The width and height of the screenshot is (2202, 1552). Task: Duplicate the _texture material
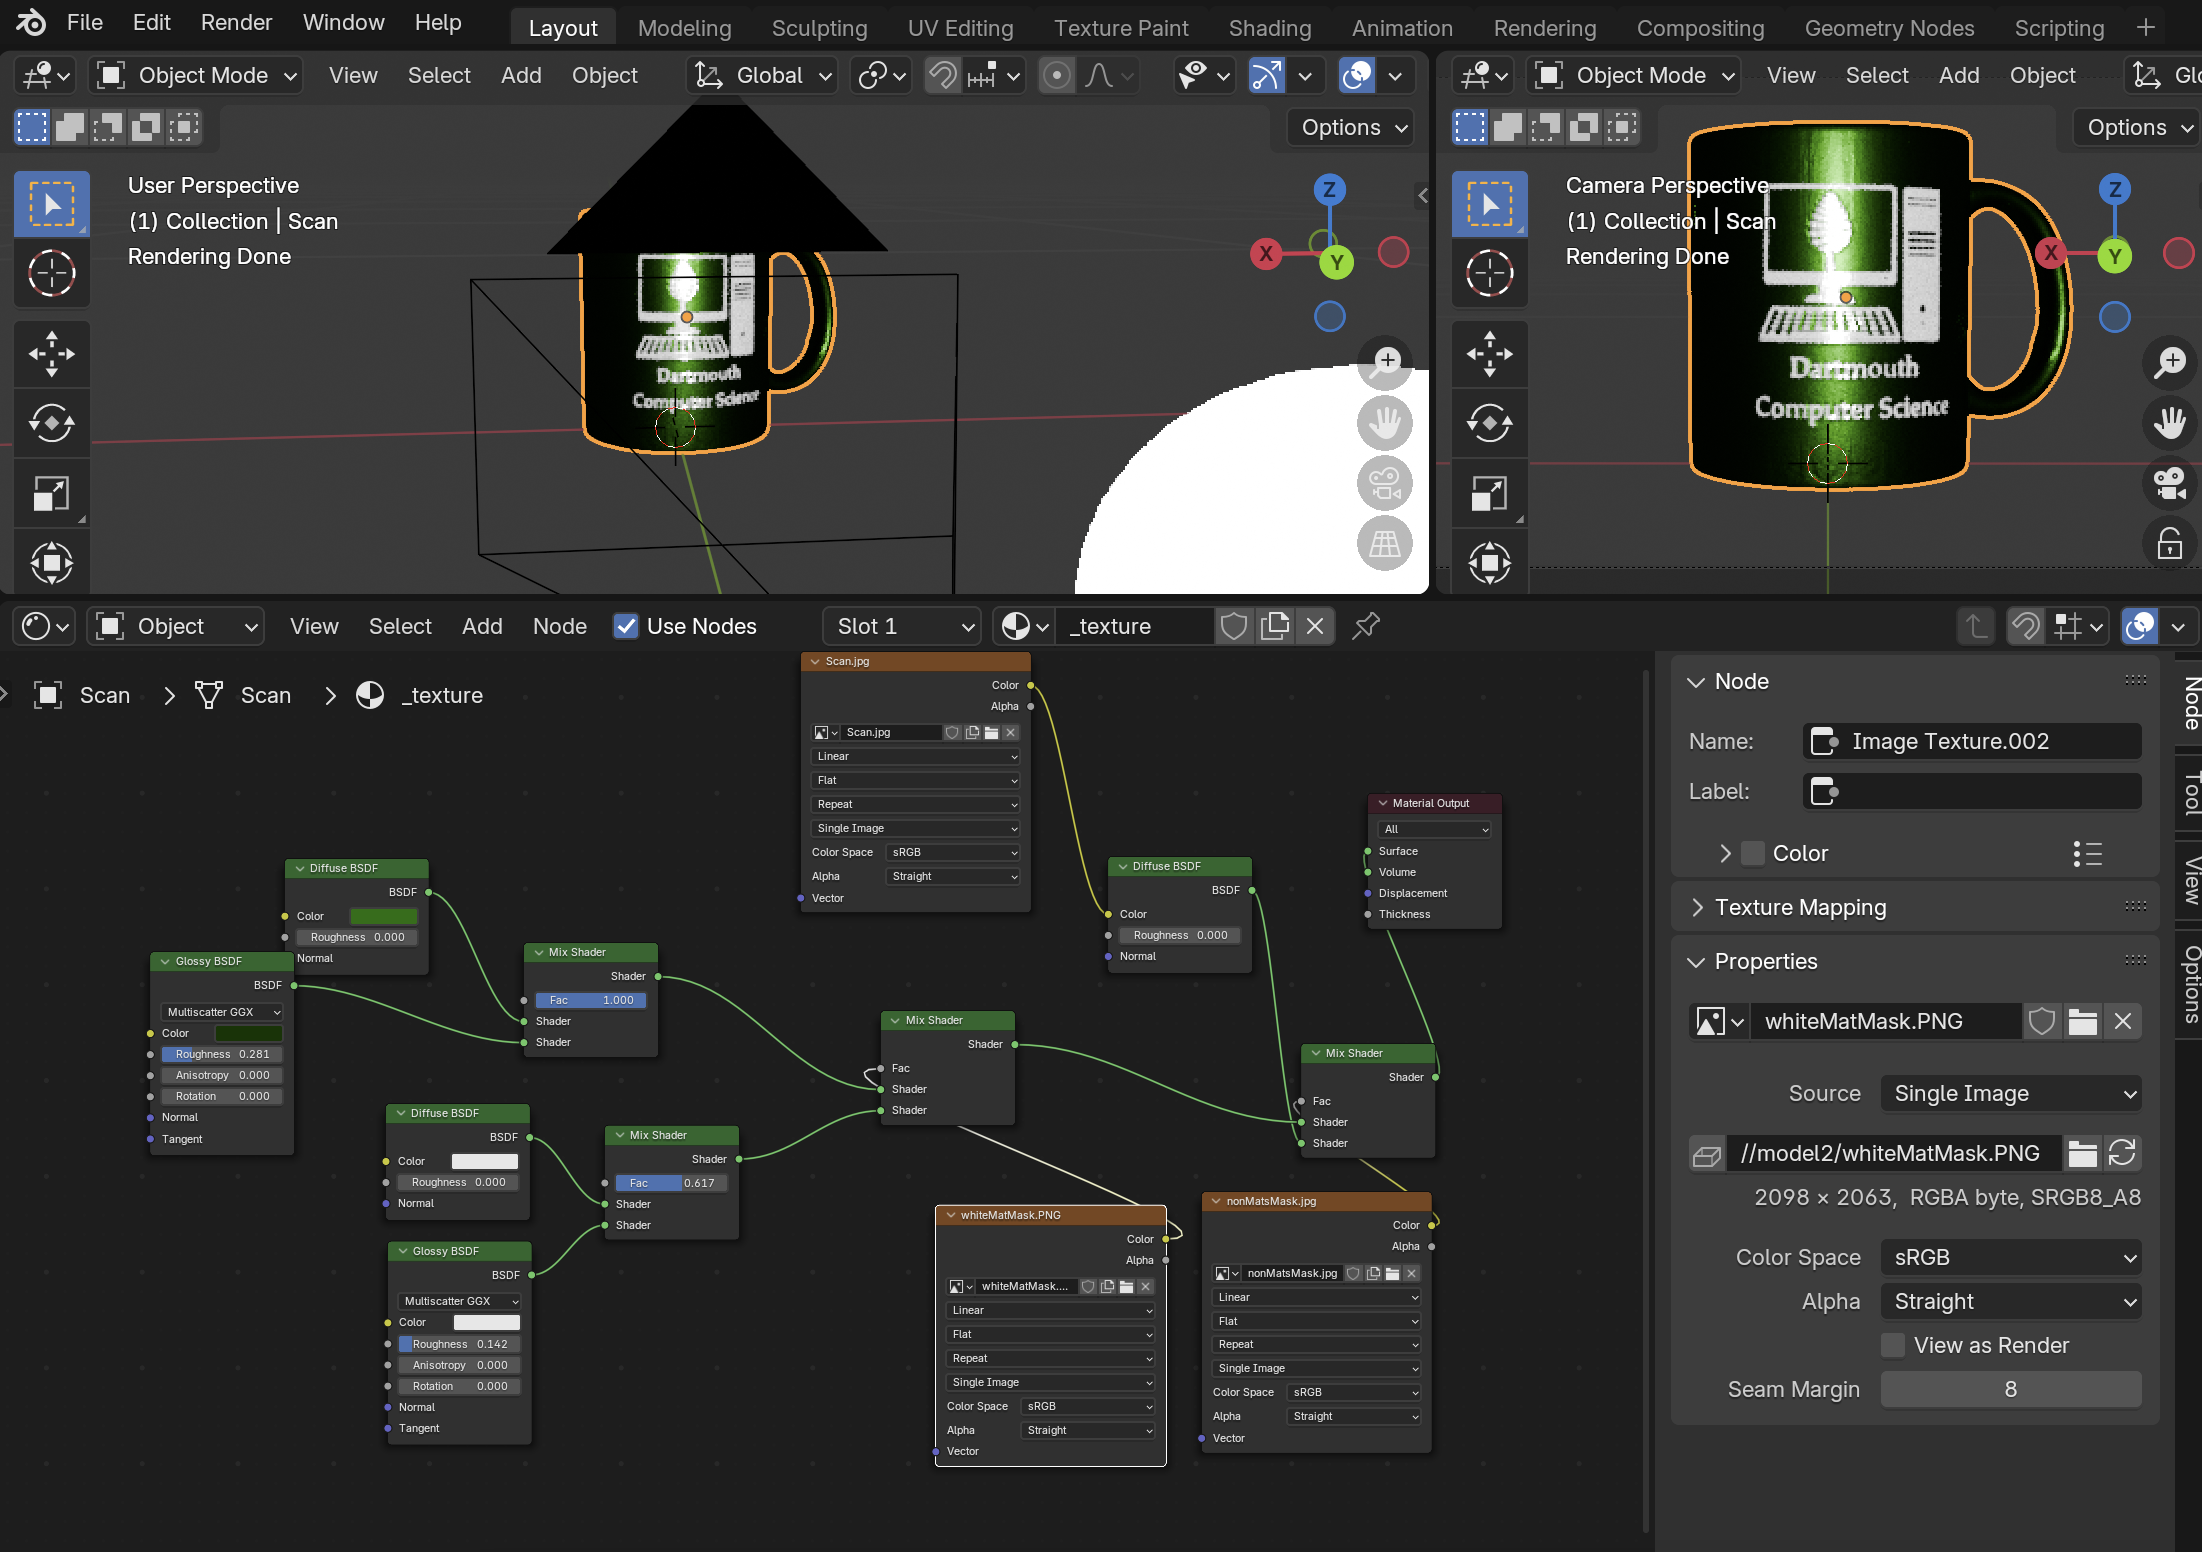1275,626
